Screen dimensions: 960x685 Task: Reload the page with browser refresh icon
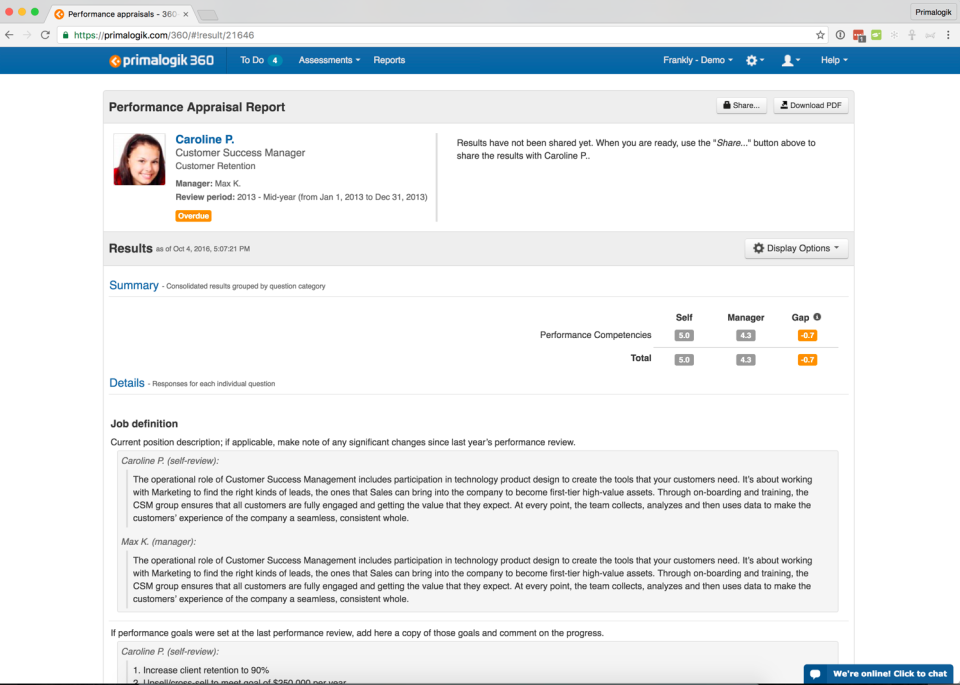(x=45, y=35)
